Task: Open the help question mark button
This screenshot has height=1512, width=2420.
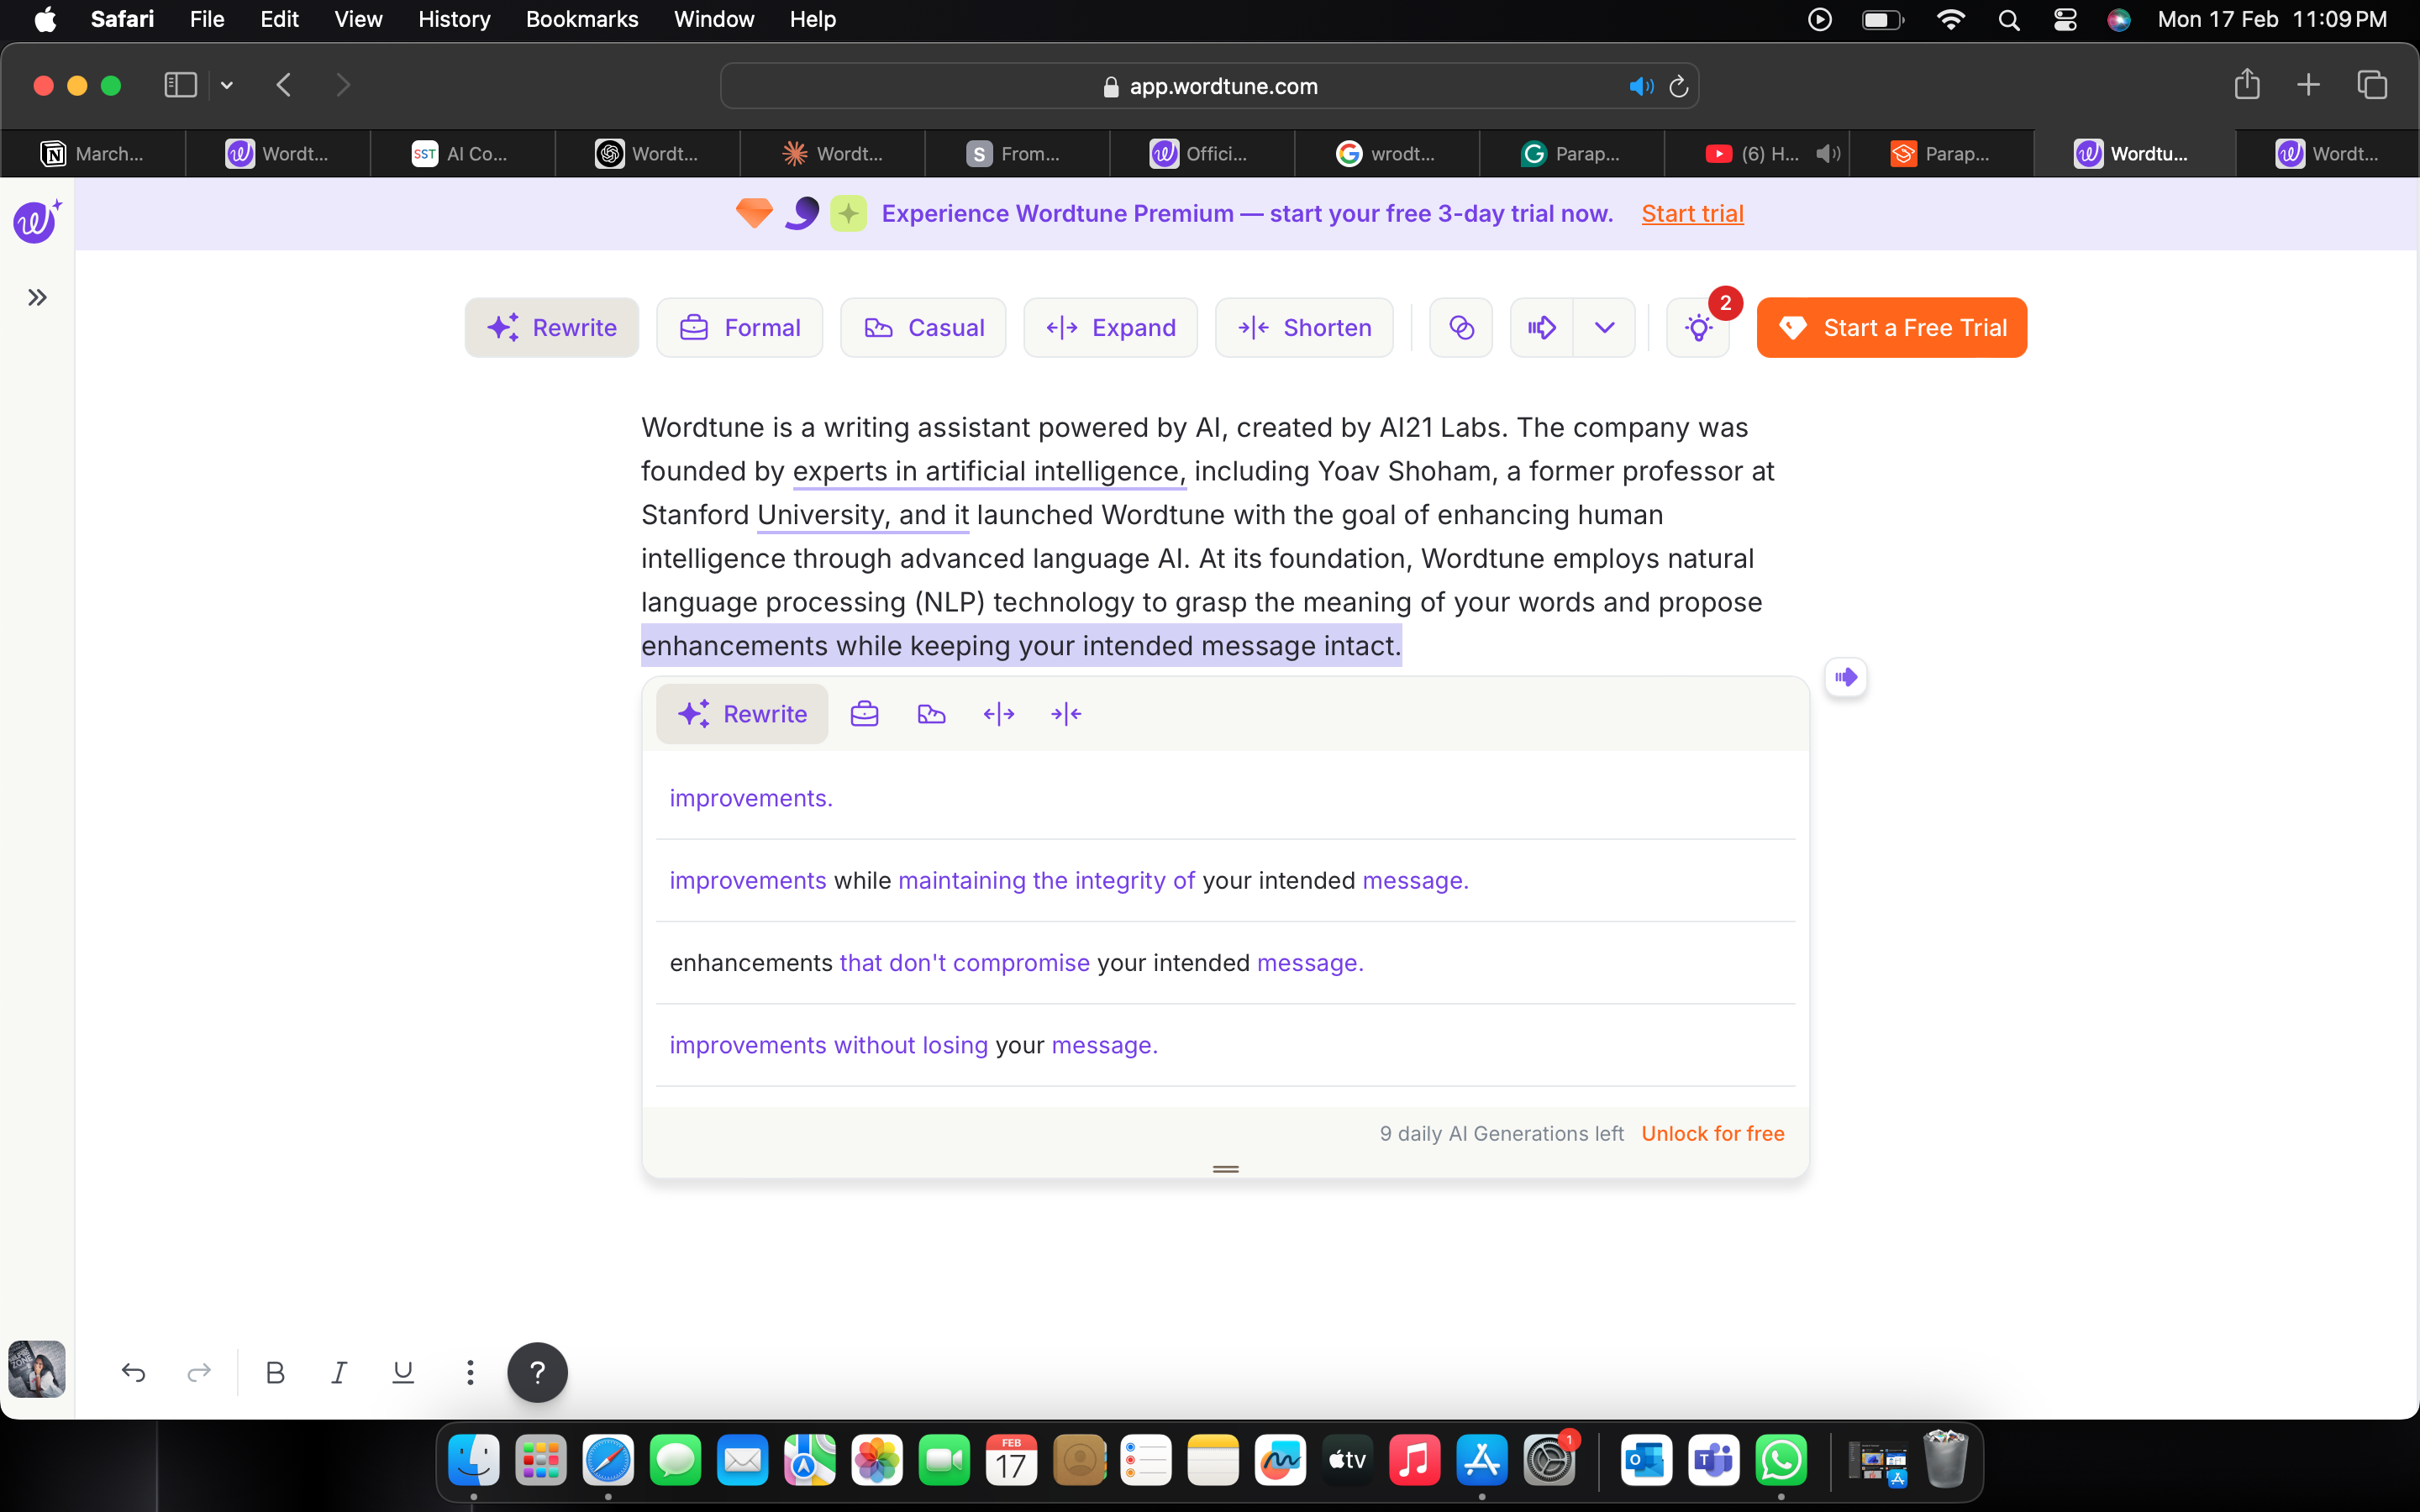Action: pos(537,1372)
